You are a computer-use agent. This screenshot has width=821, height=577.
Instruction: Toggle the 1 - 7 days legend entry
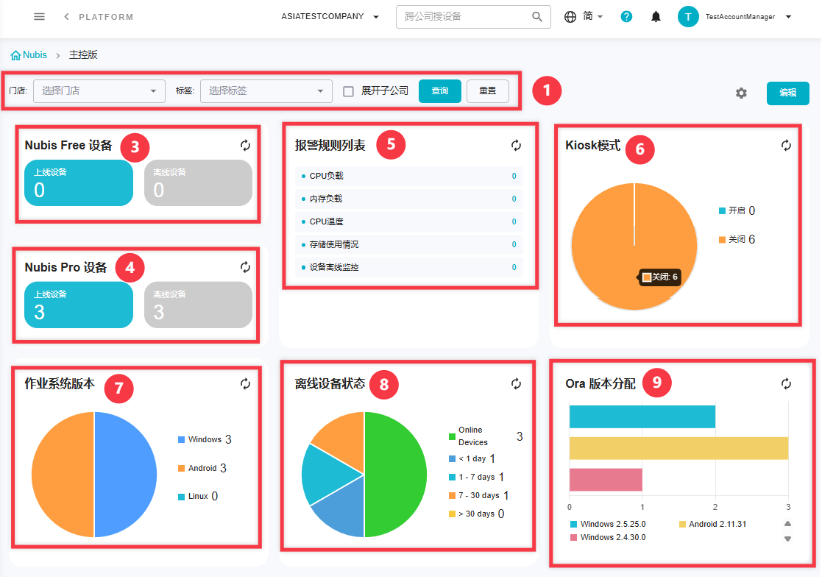(476, 477)
